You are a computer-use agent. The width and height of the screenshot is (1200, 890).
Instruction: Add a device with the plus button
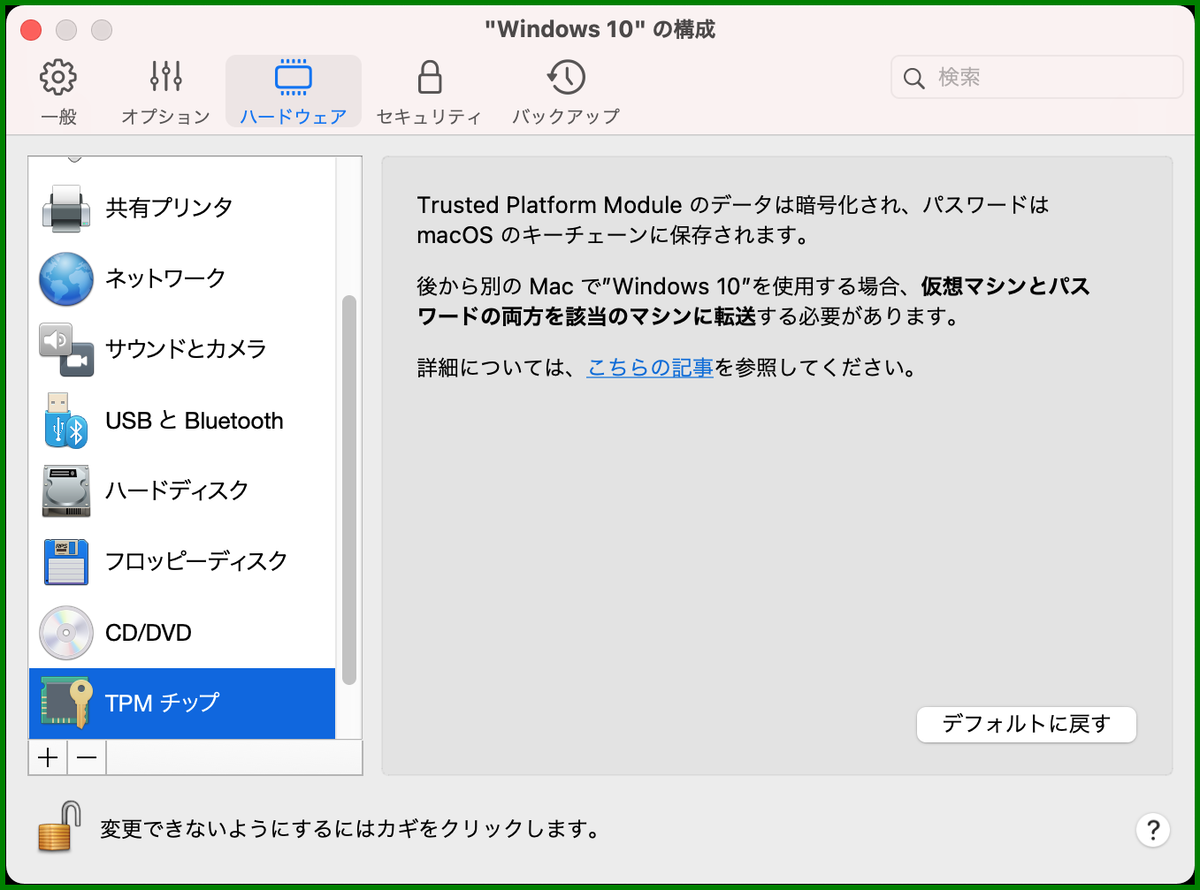[47, 758]
